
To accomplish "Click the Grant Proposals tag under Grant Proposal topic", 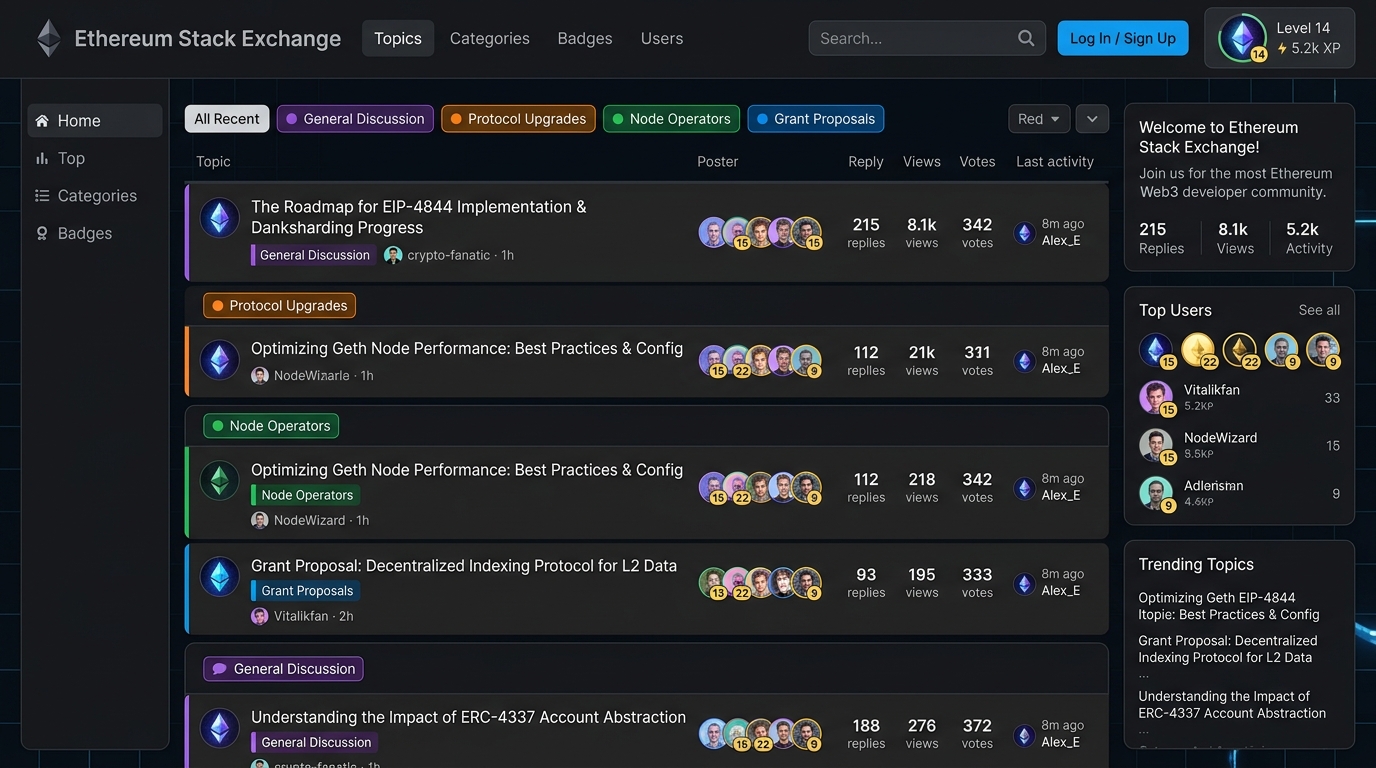I will coord(306,591).
